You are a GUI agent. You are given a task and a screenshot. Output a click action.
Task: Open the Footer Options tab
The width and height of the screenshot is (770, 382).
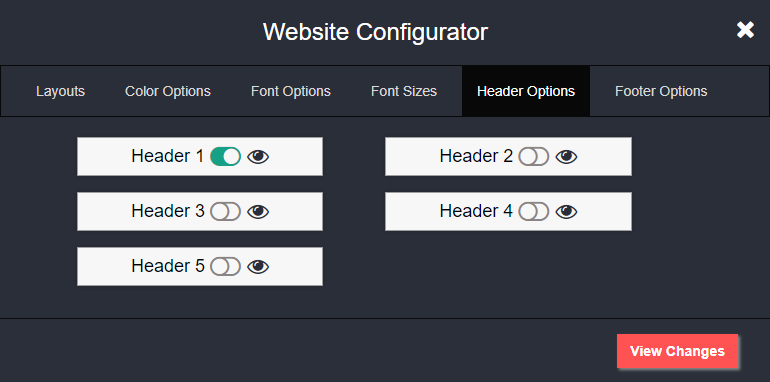661,91
